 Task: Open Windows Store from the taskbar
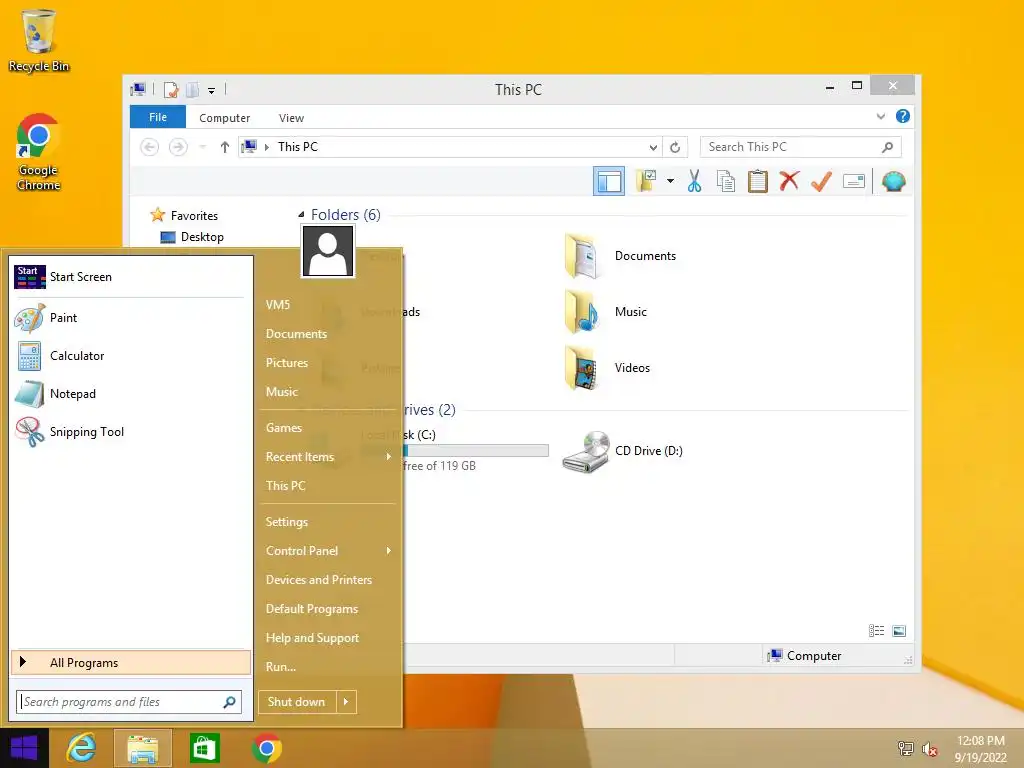pyautogui.click(x=204, y=748)
